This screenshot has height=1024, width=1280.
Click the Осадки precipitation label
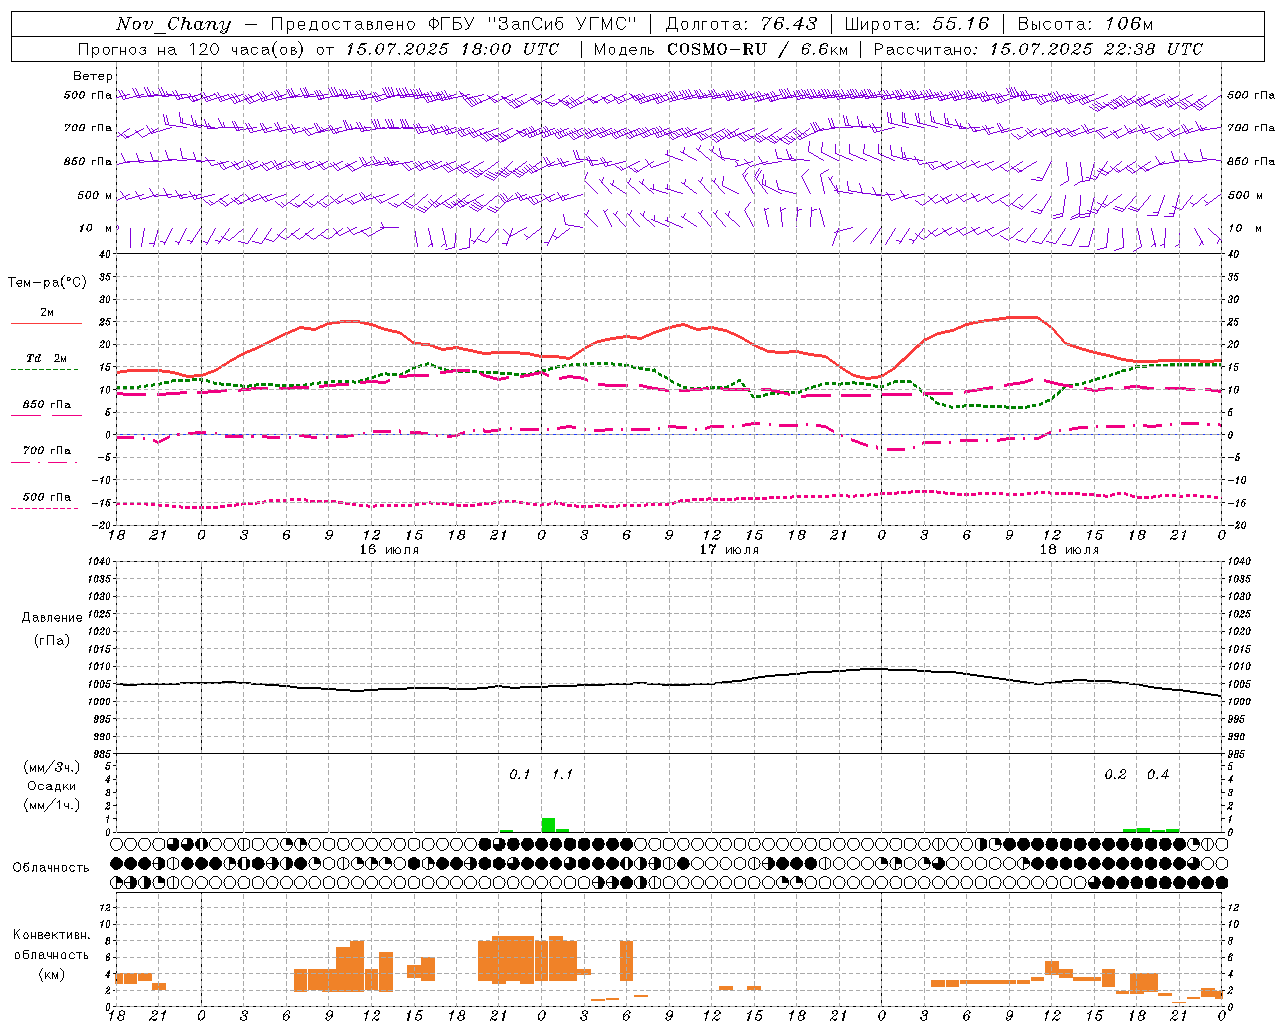tap(52, 786)
